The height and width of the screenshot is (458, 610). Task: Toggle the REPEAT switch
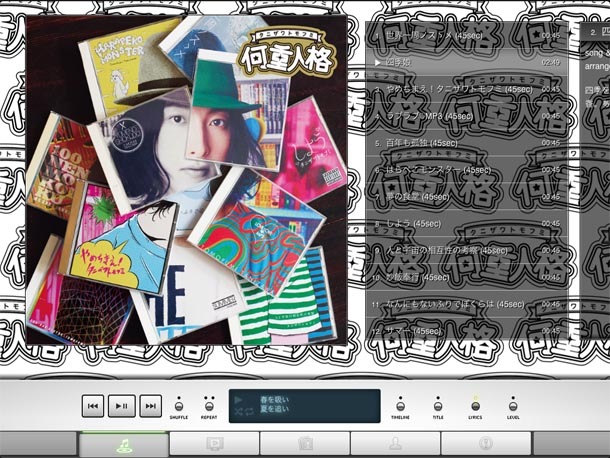click(x=209, y=405)
